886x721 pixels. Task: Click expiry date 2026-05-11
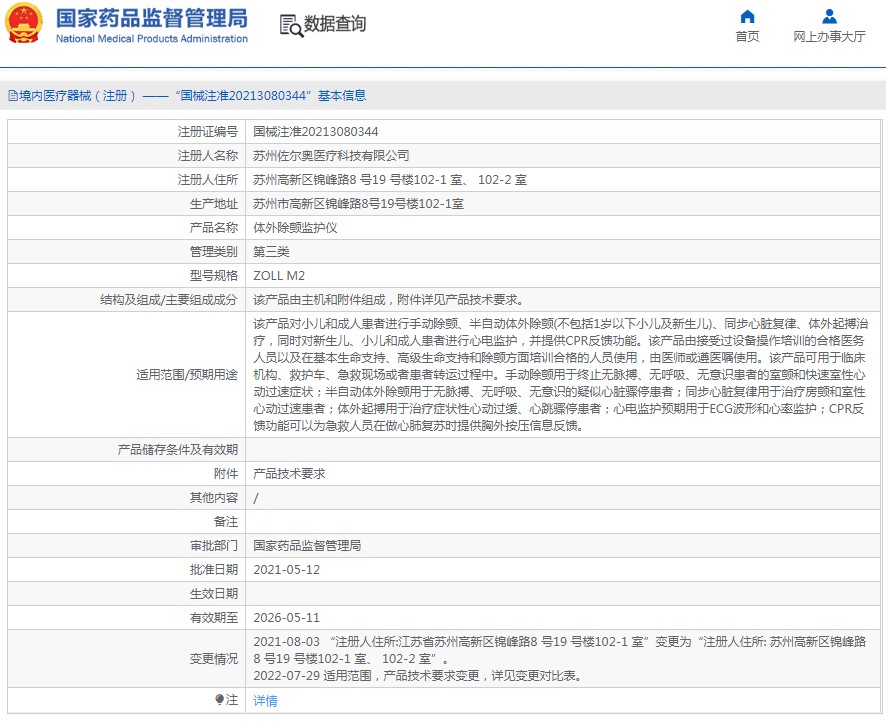click(286, 618)
